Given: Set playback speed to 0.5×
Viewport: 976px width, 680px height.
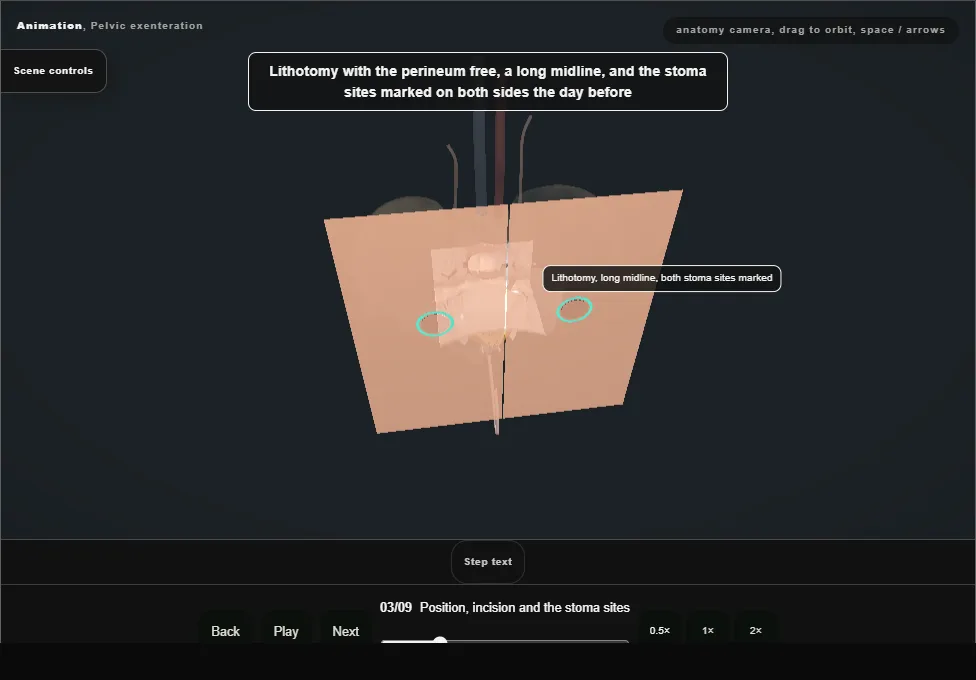Looking at the screenshot, I should tap(660, 630).
